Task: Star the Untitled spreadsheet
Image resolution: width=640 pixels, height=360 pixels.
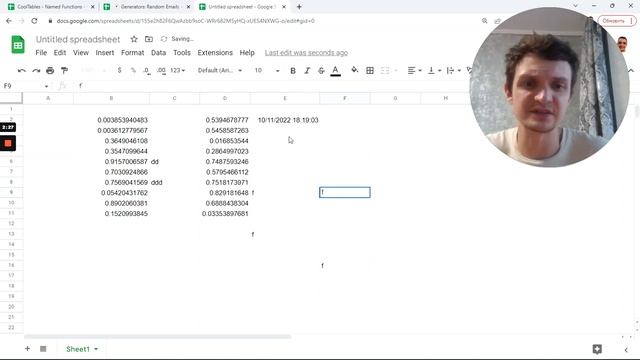Action: (x=134, y=39)
